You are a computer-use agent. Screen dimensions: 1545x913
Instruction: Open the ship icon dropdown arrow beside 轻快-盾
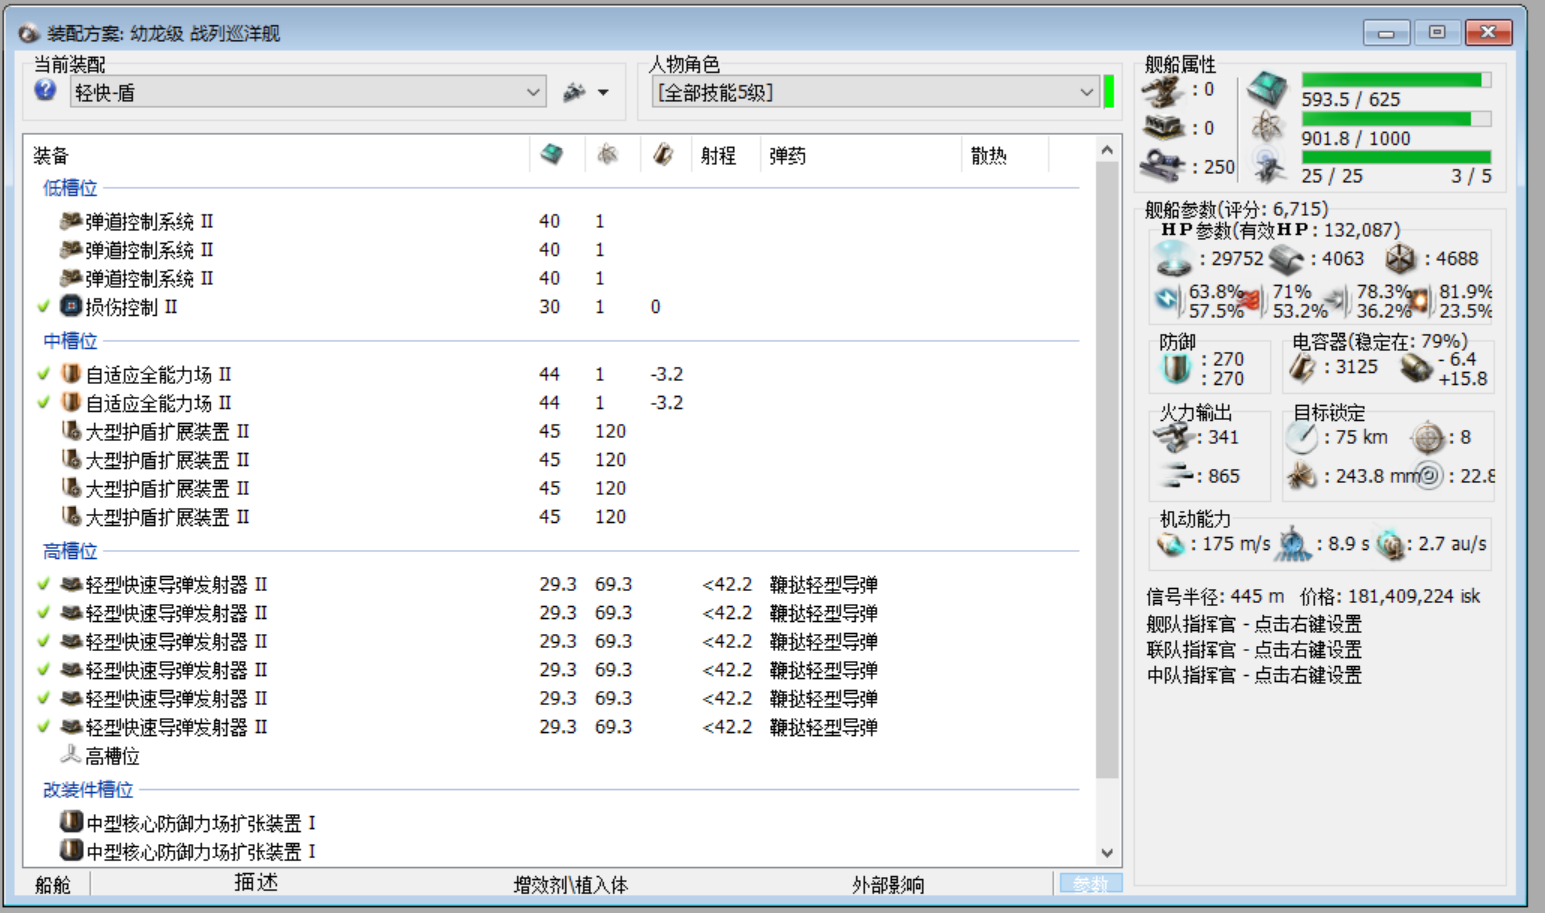point(603,92)
